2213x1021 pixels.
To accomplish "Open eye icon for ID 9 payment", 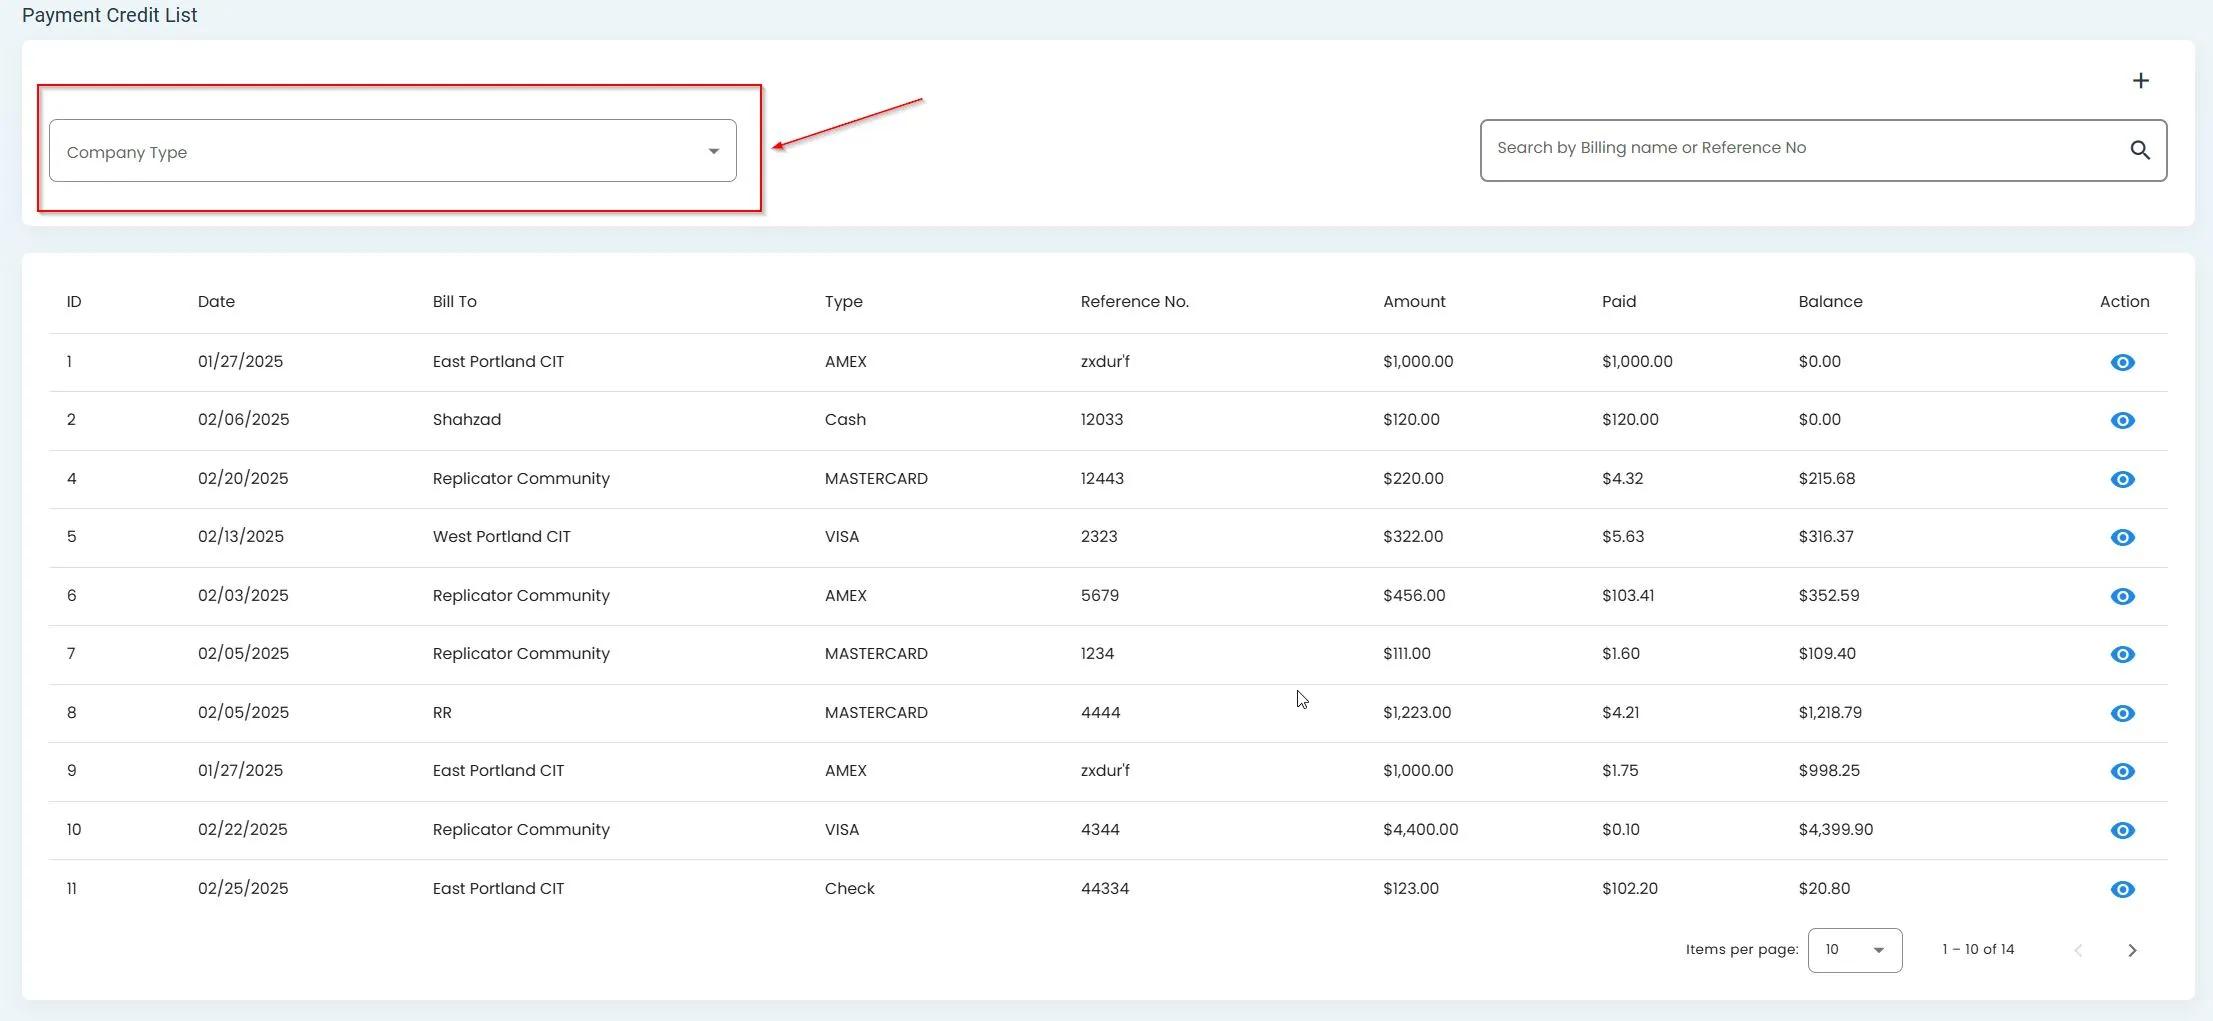I will click(2122, 771).
